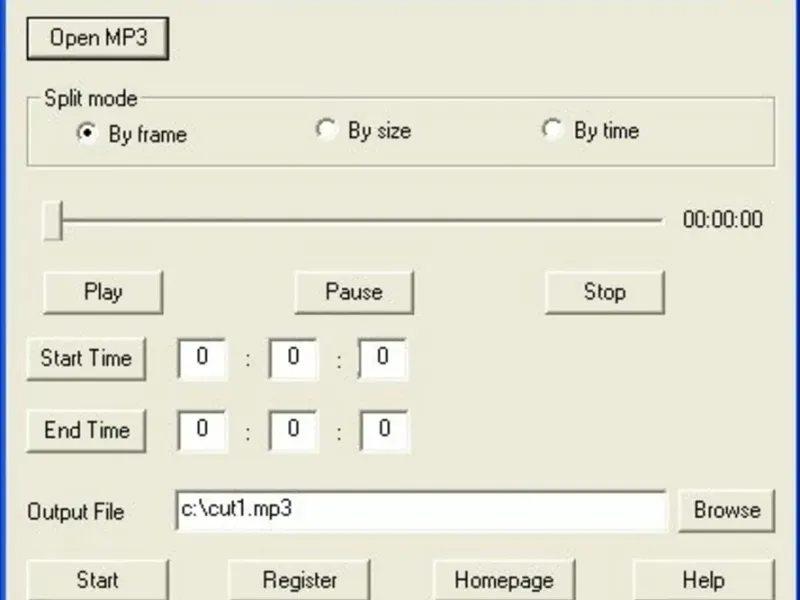Click the playback position slider thumb
This screenshot has height=600, width=800.
point(53,220)
